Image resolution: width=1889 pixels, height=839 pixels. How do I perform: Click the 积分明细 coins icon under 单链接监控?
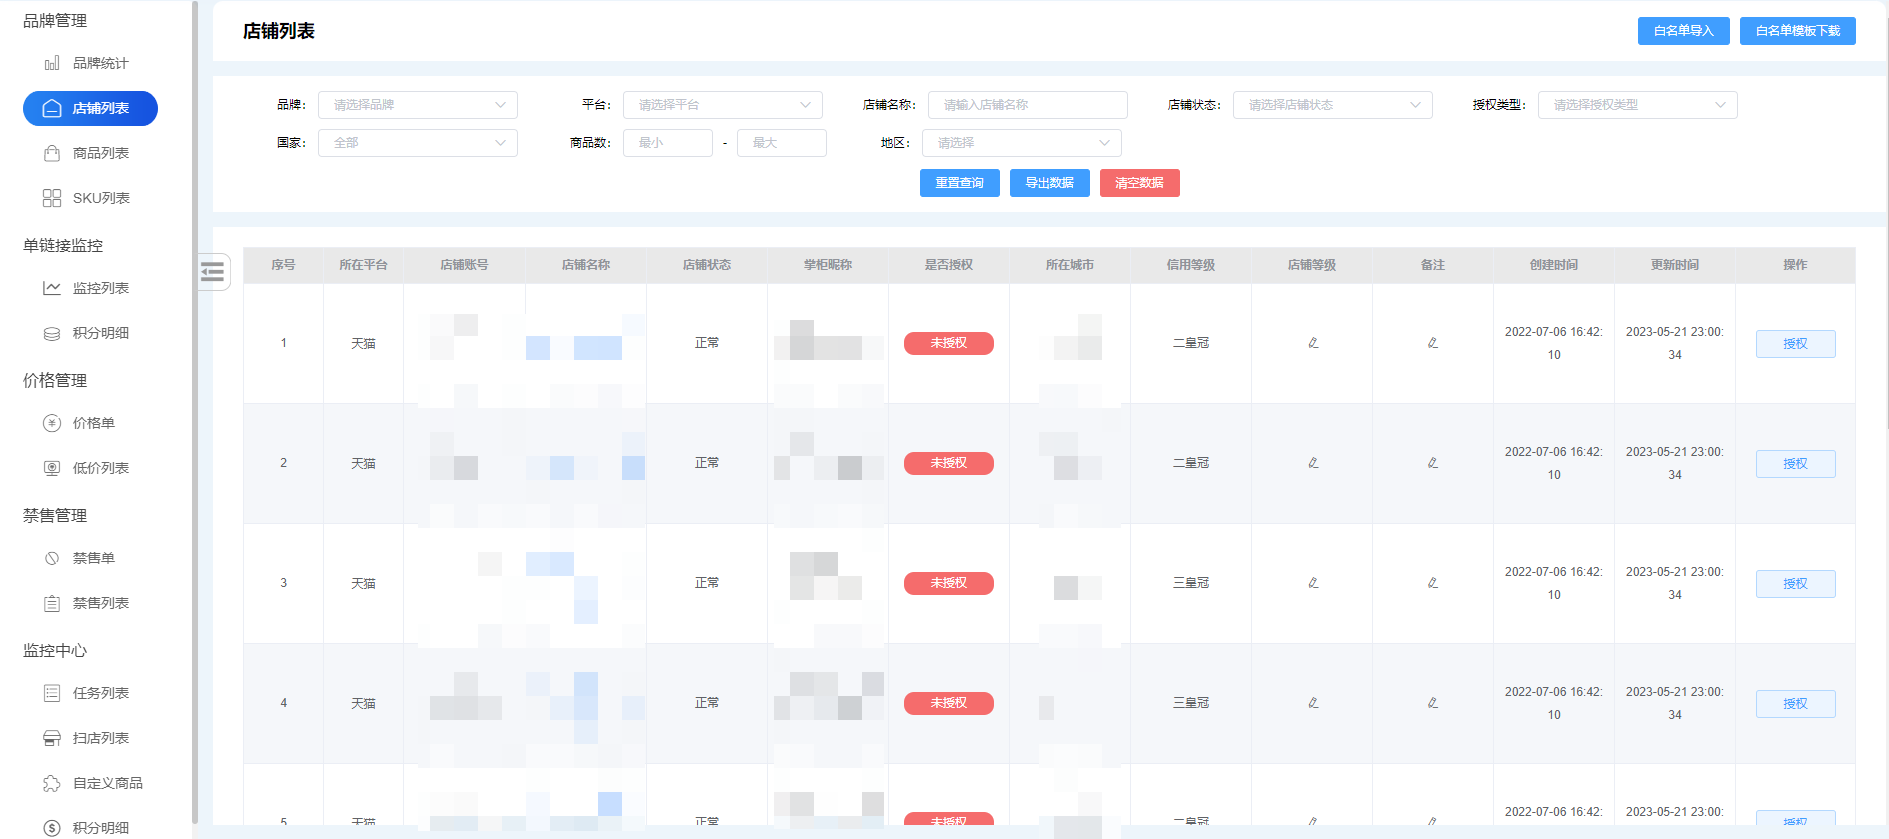point(52,333)
